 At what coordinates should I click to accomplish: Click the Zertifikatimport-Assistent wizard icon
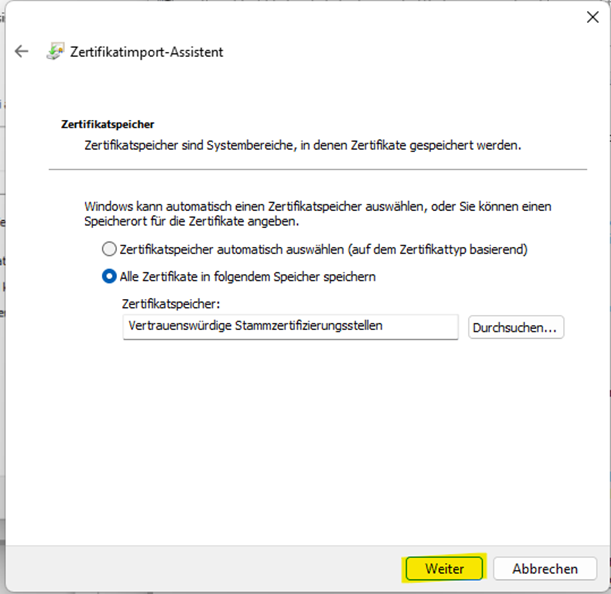[55, 51]
